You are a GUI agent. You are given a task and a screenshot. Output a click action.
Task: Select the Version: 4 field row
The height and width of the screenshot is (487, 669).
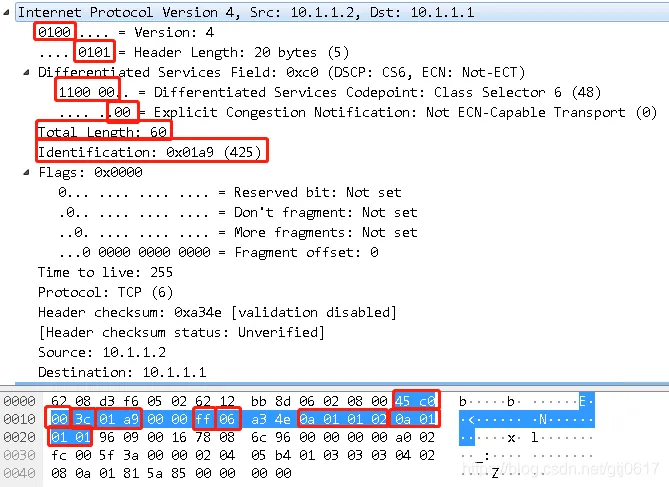126,32
